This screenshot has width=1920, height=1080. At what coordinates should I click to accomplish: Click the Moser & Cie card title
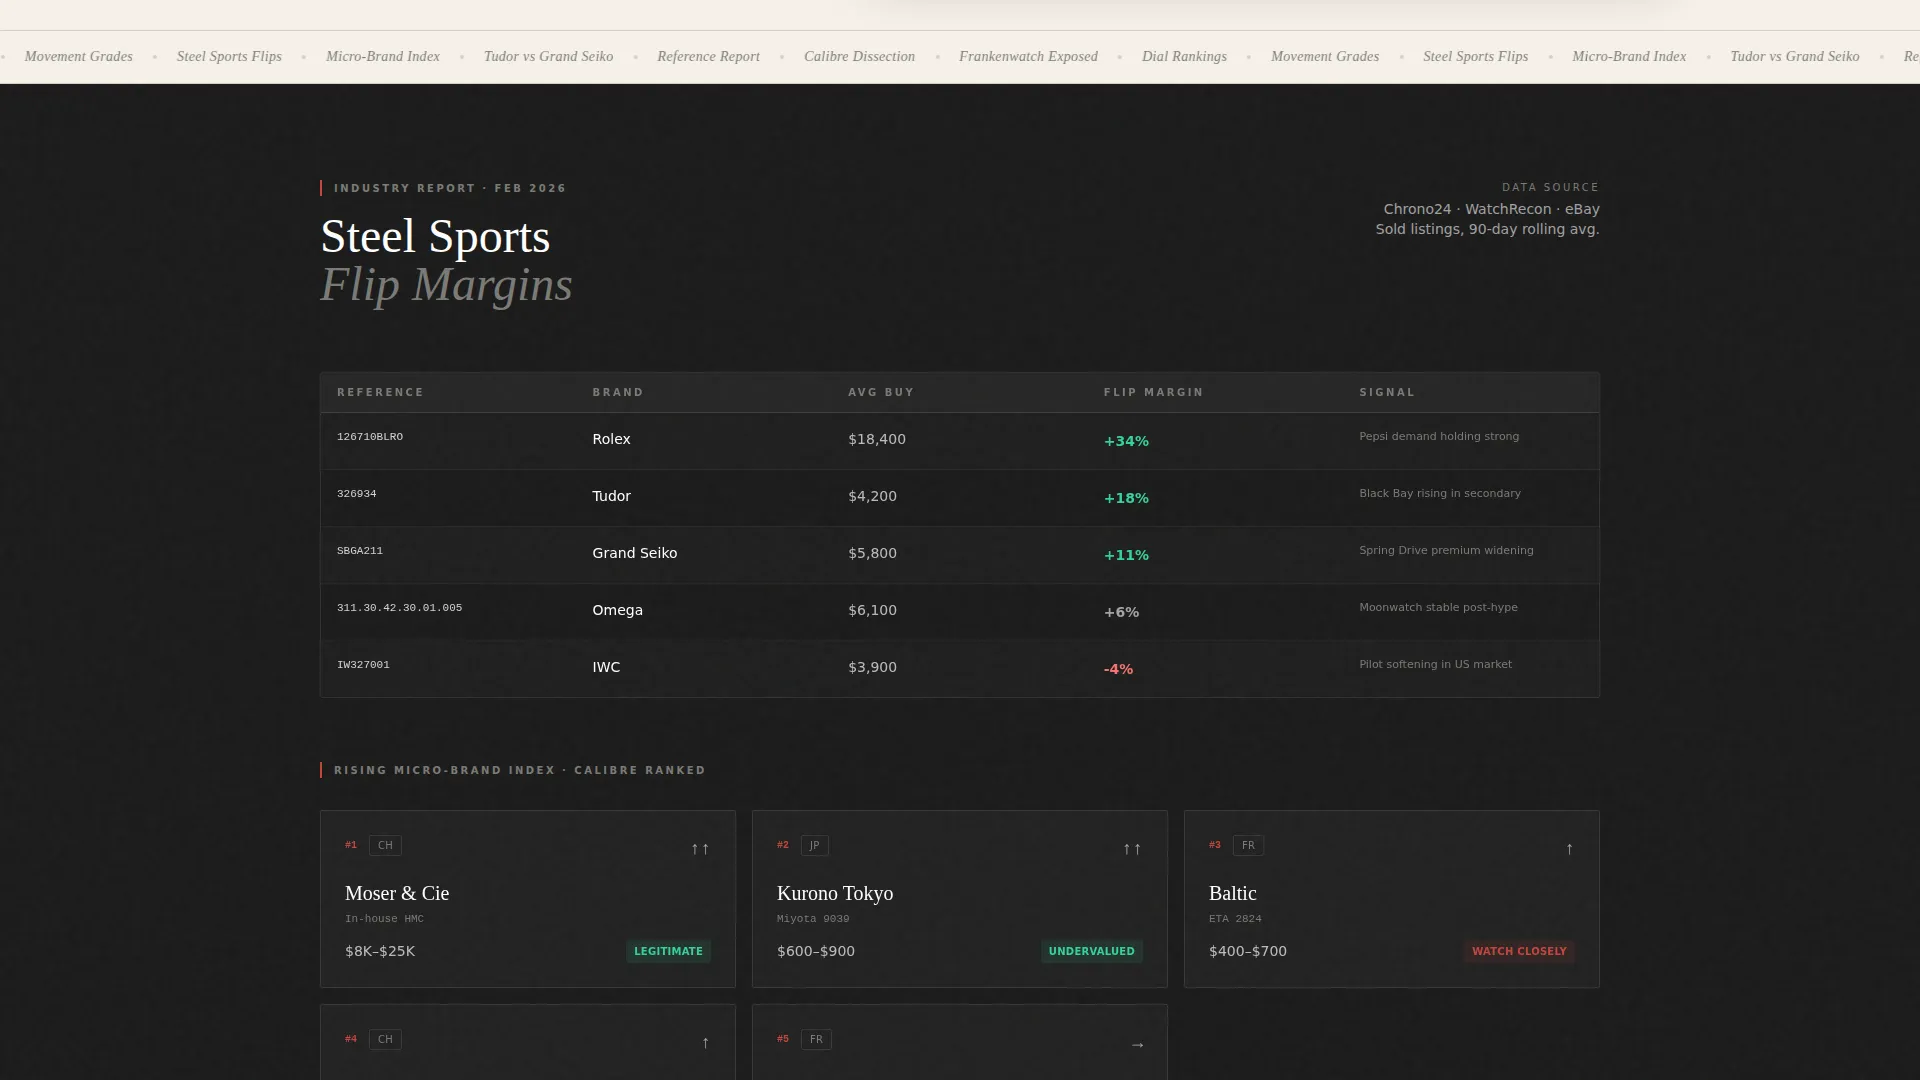[x=397, y=893]
